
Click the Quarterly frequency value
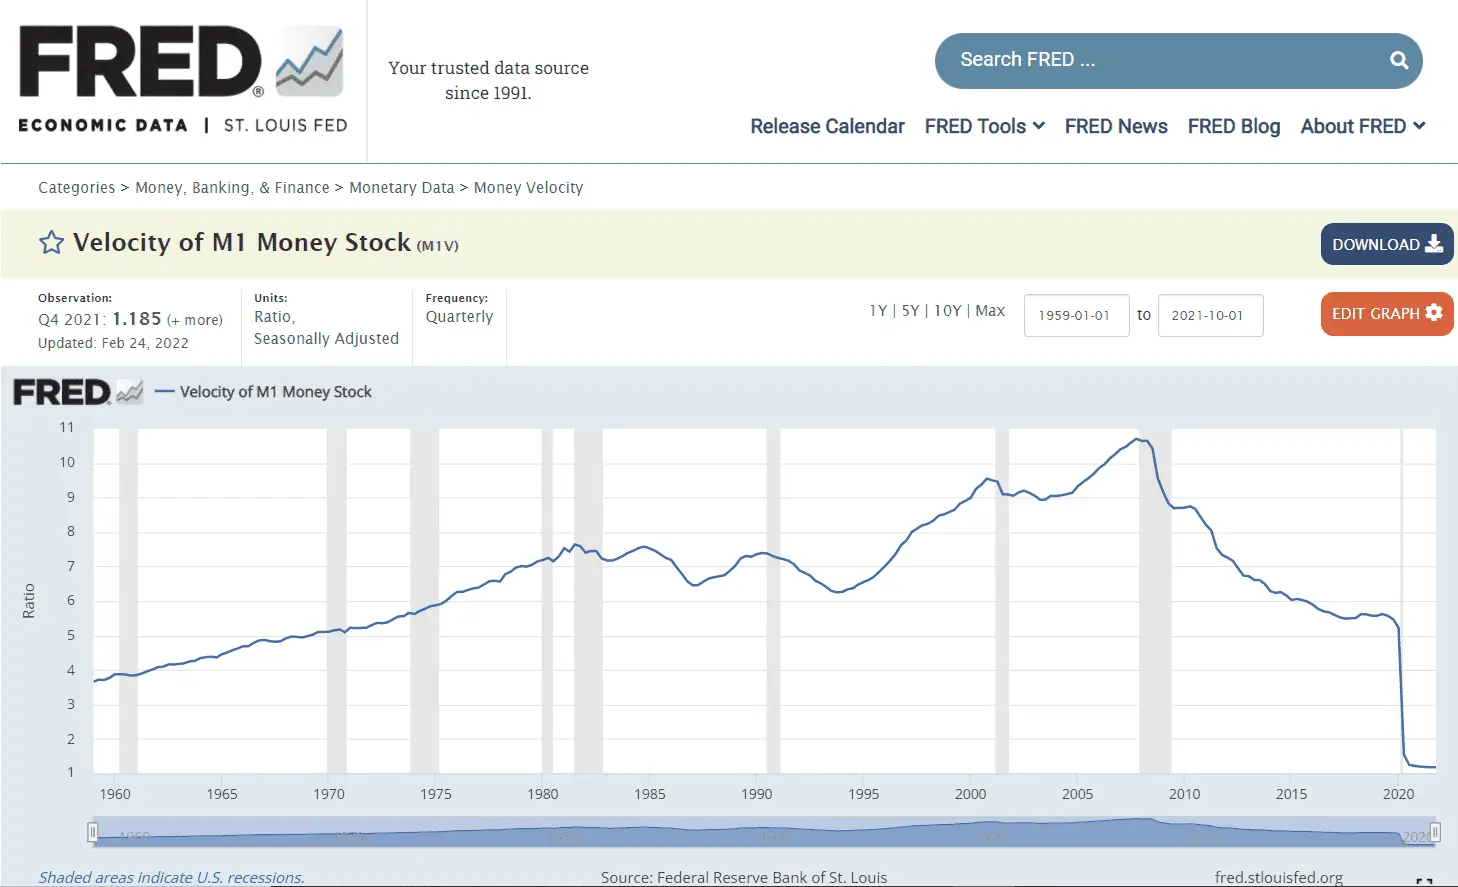click(459, 317)
